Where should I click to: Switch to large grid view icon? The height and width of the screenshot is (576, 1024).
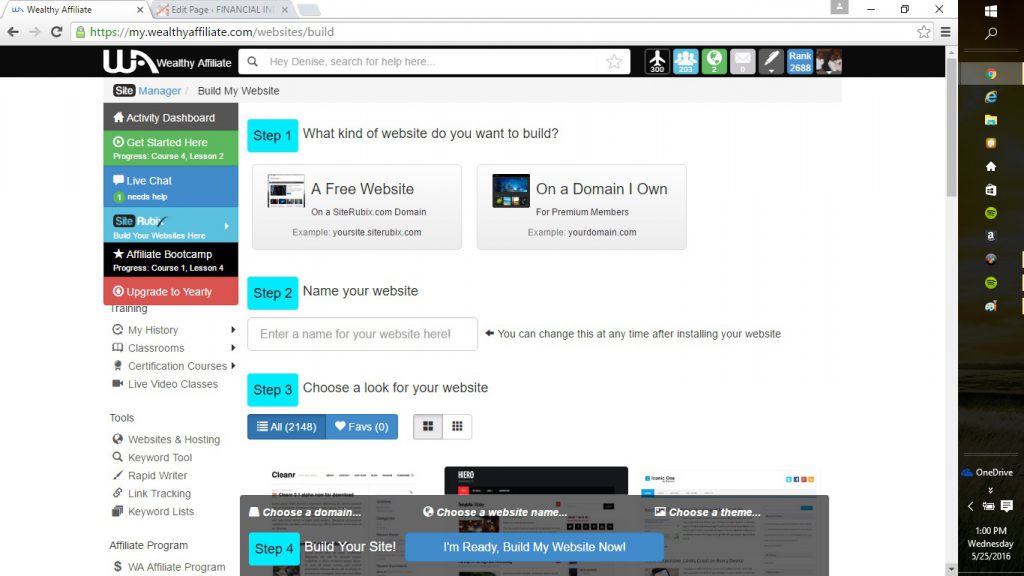[428, 426]
